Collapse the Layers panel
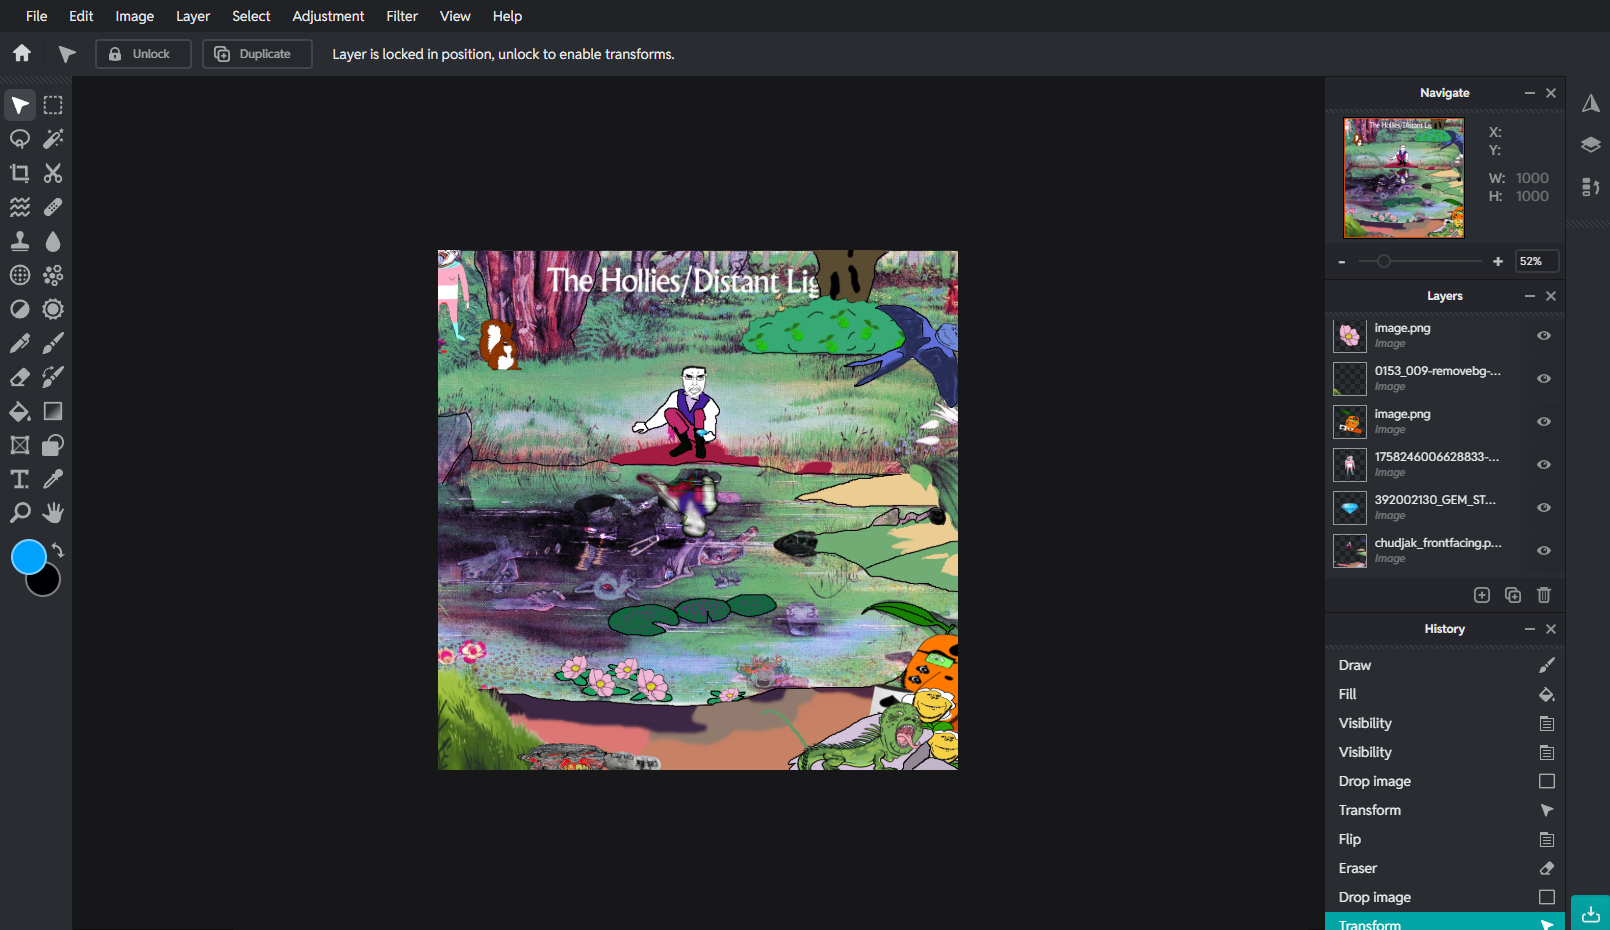1610x930 pixels. click(1529, 296)
